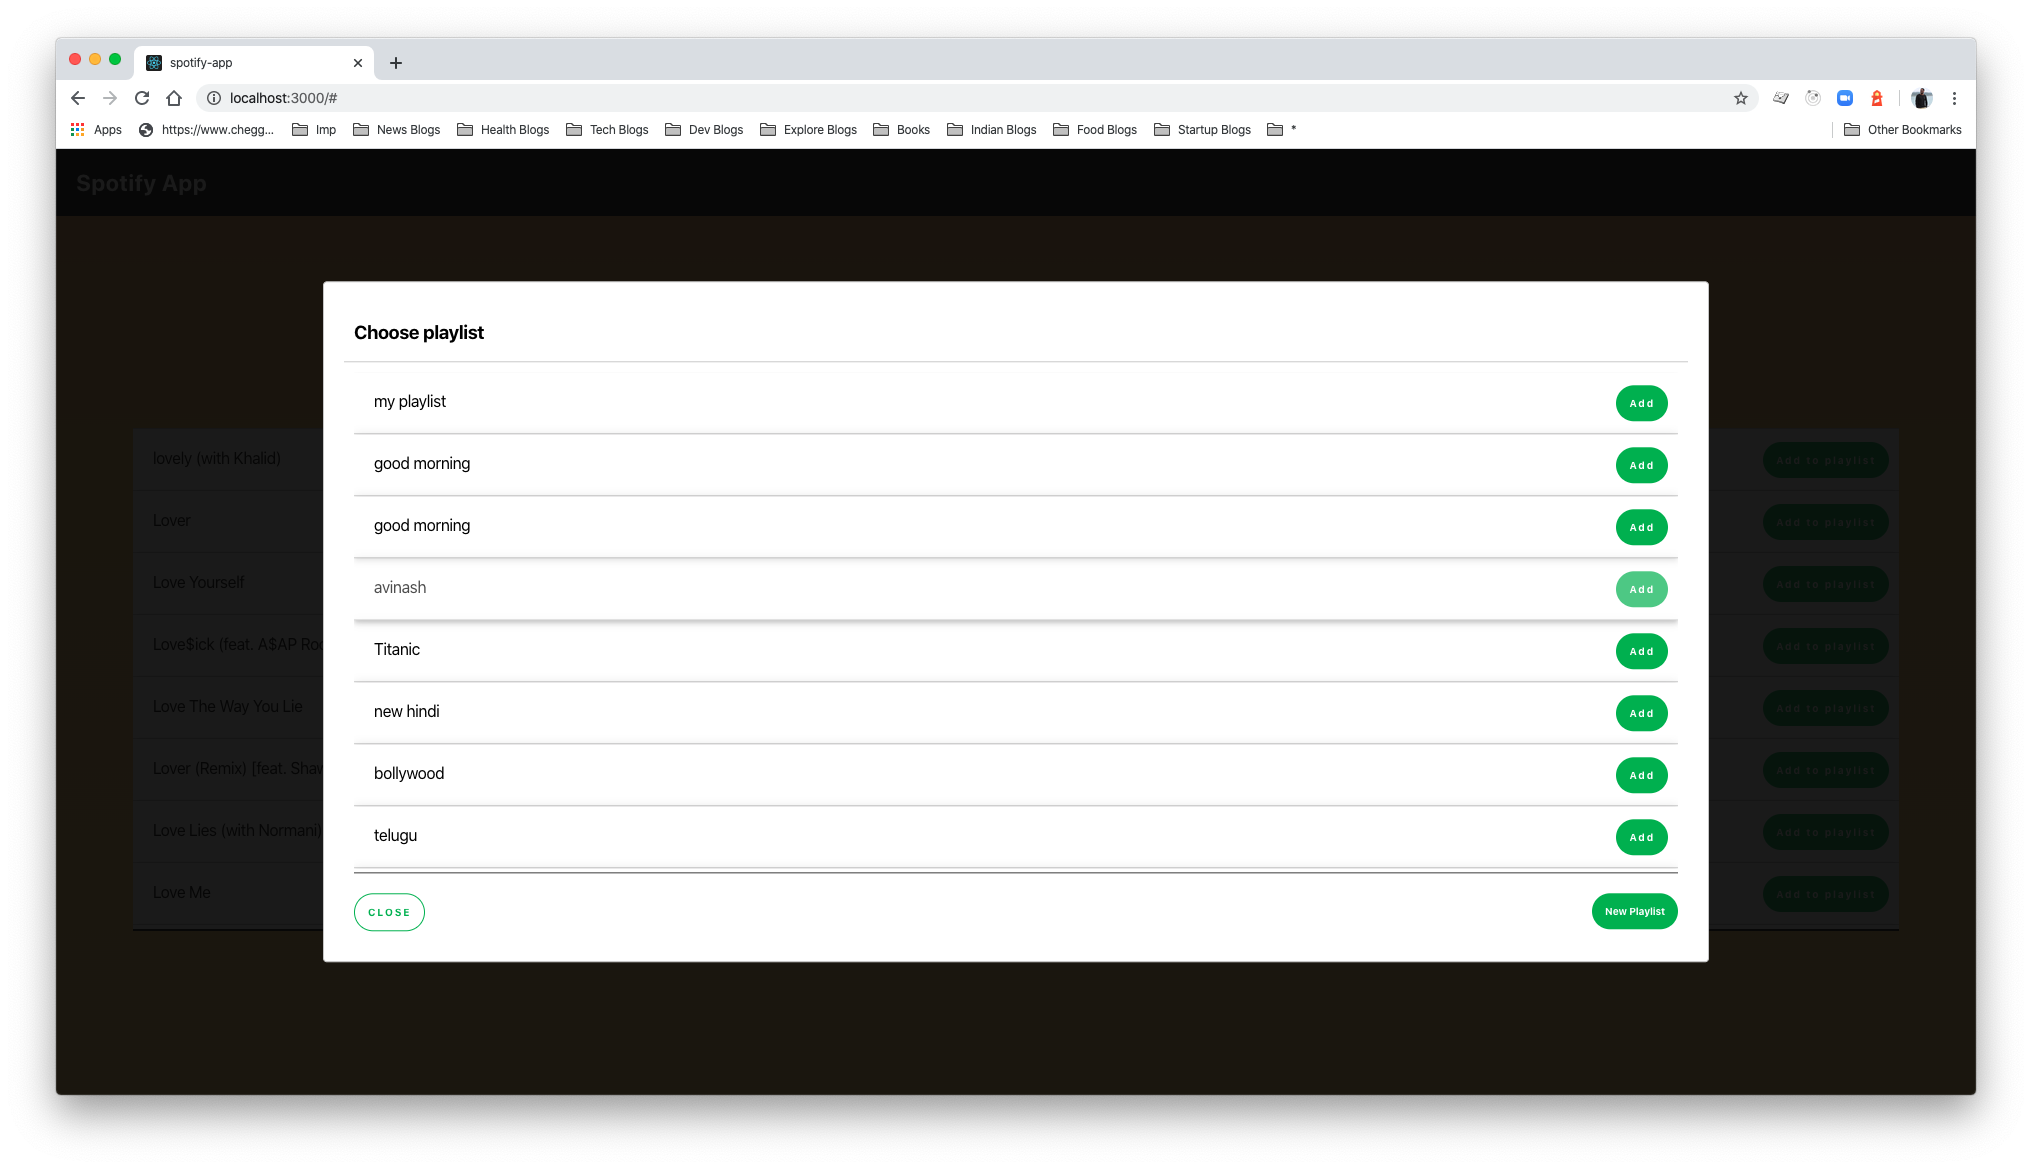Viewport: 2032px width, 1169px height.
Task: Click Add button for second 'good morning'
Action: [1641, 526]
